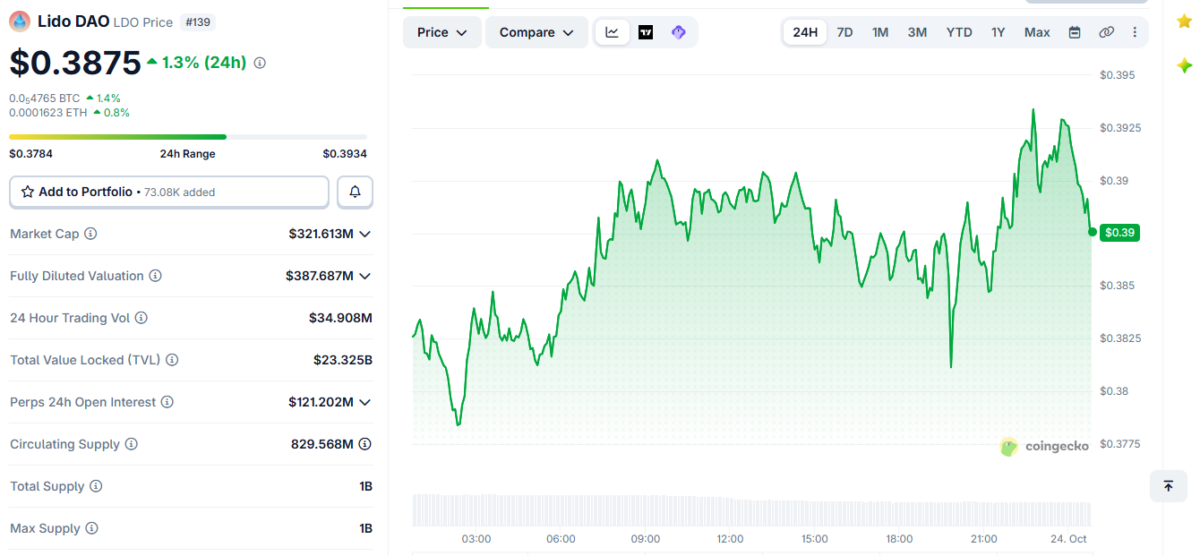
Task: Open the Price dropdown
Action: click(442, 32)
